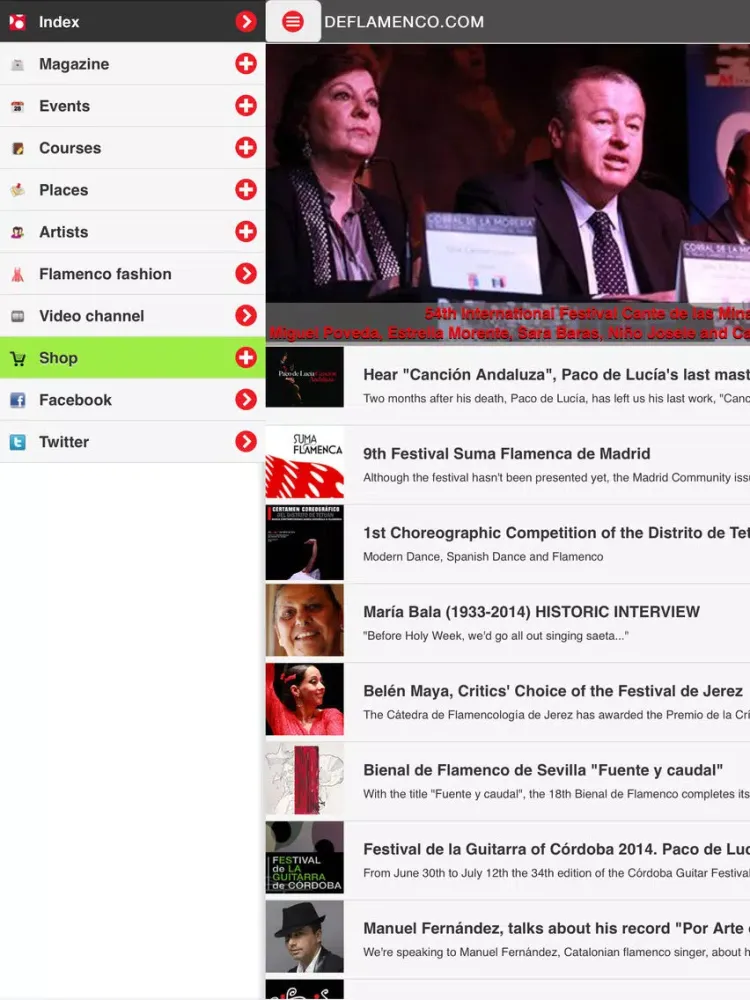Select the Courses menu item
Viewport: 750px width, 1000px height.
point(132,148)
